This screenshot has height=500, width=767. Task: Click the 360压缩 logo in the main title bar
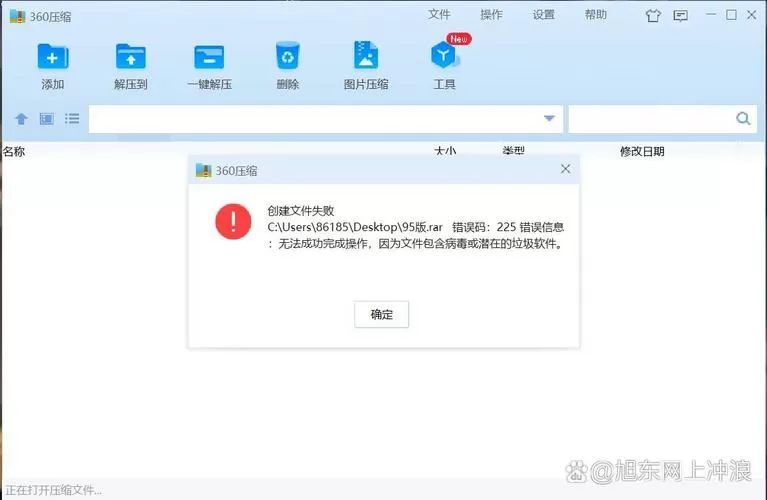coord(17,16)
